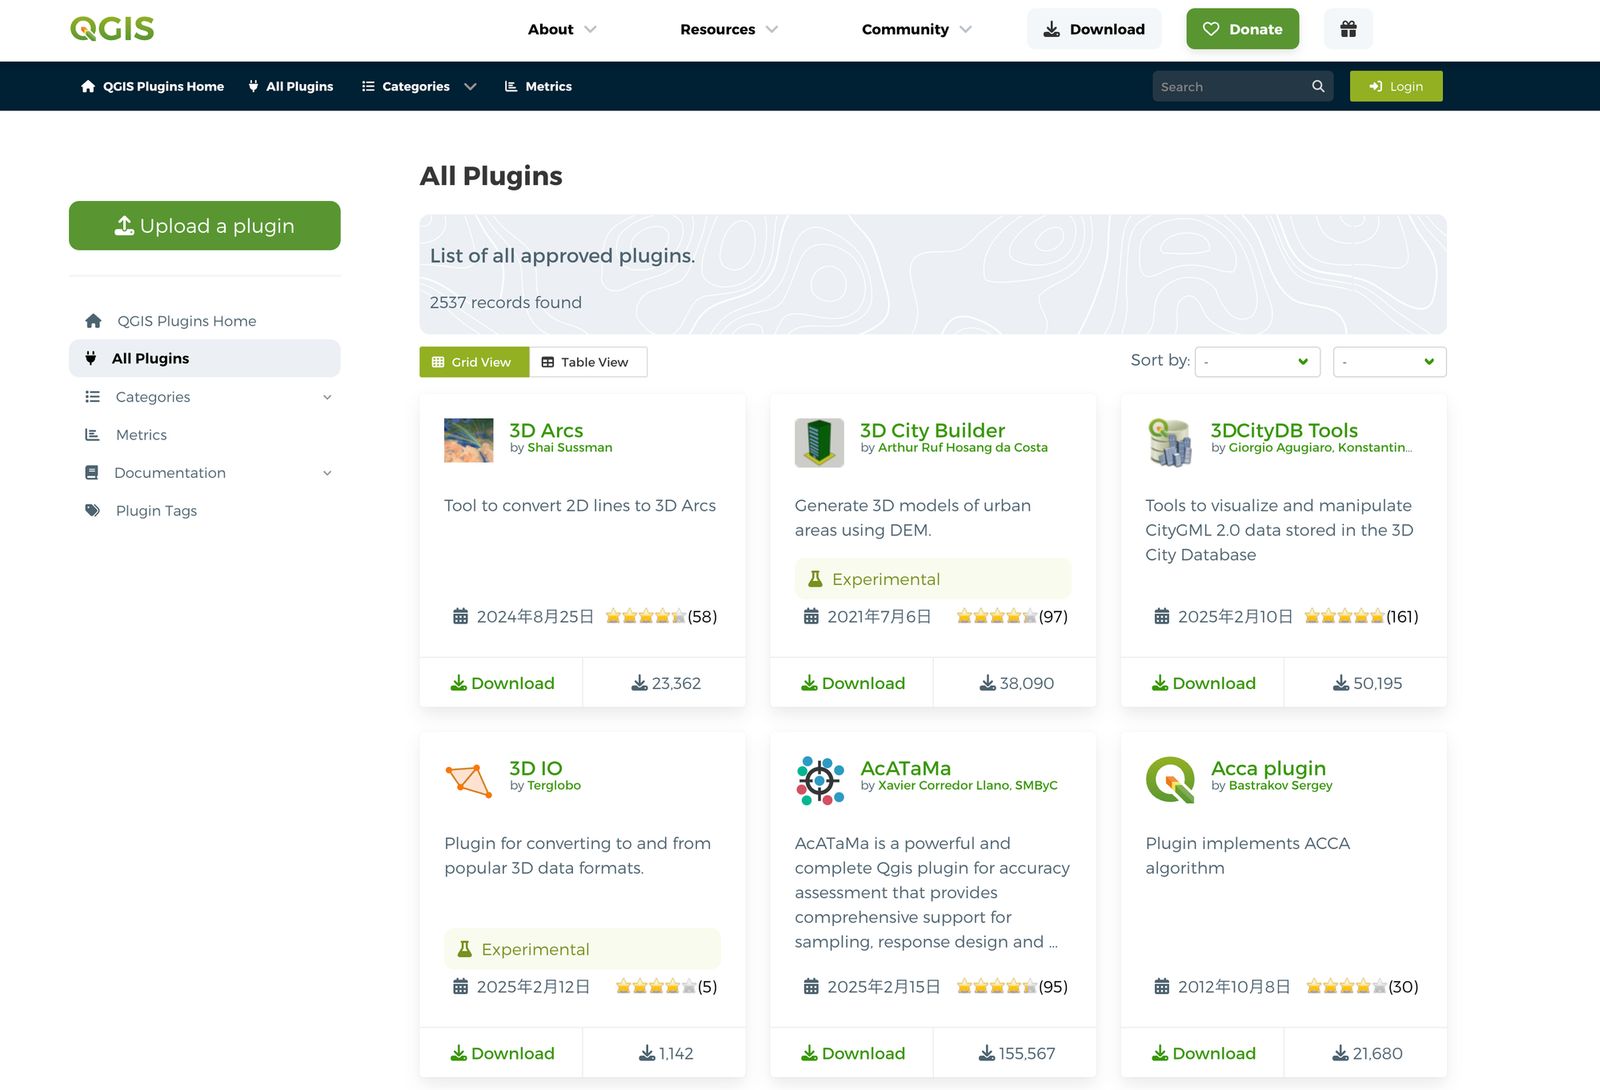Click the green Donate button
Image resolution: width=1600 pixels, height=1090 pixels.
click(x=1243, y=29)
